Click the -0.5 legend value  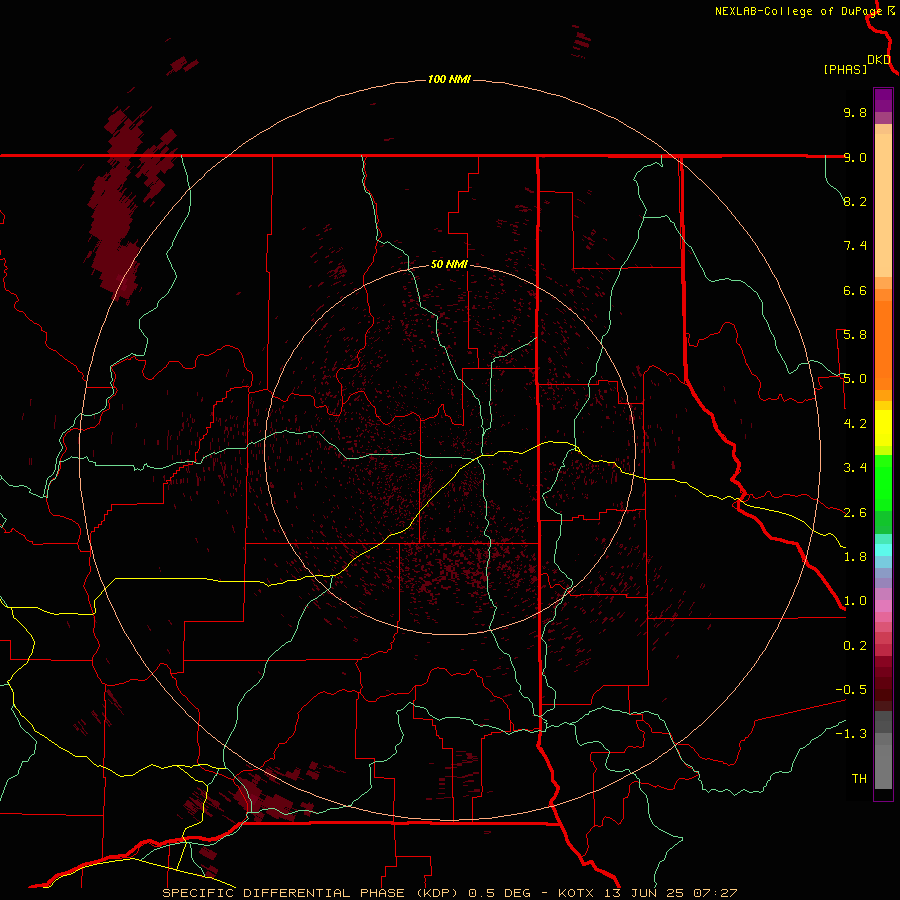pos(851,690)
